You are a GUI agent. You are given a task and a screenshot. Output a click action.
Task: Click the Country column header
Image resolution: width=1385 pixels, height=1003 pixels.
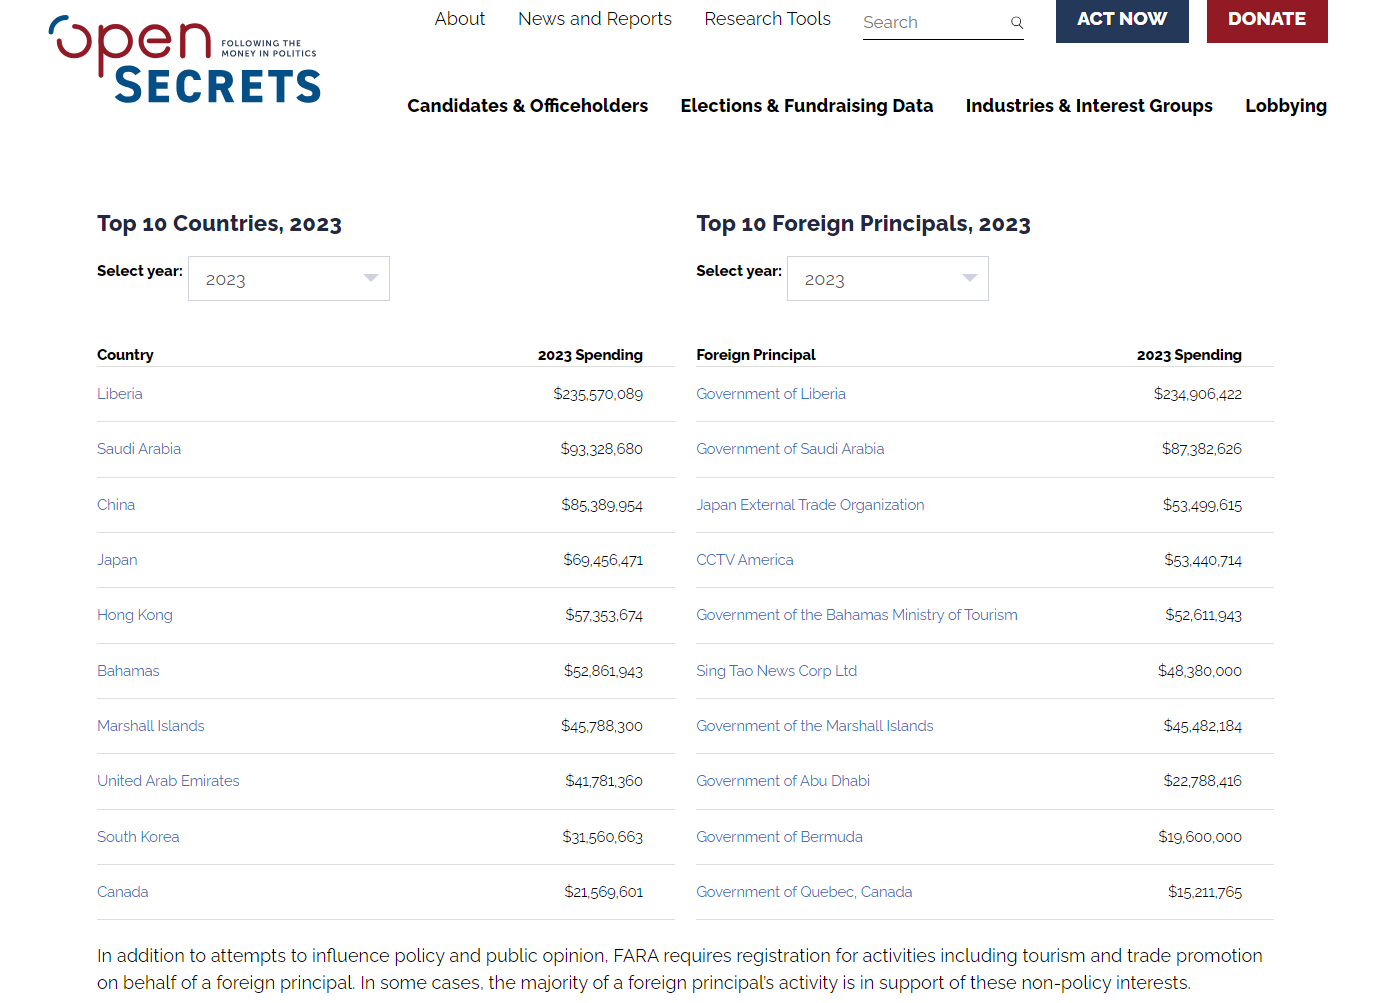point(125,355)
